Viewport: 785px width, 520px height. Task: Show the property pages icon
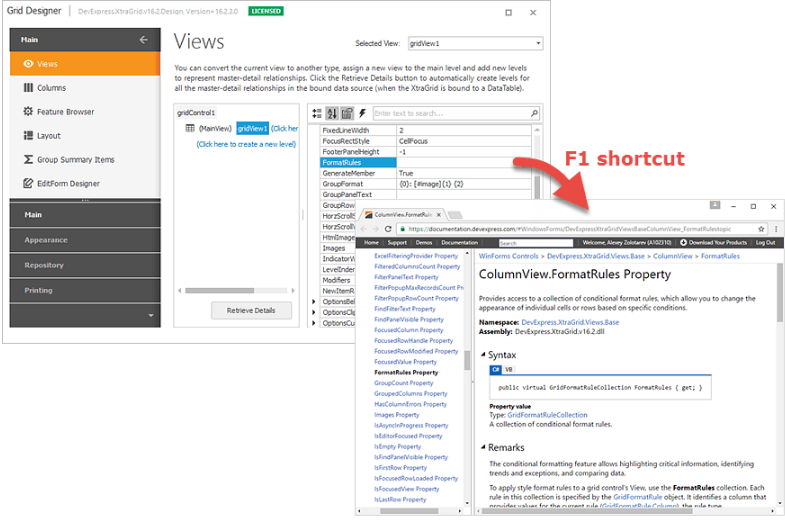pyautogui.click(x=347, y=114)
